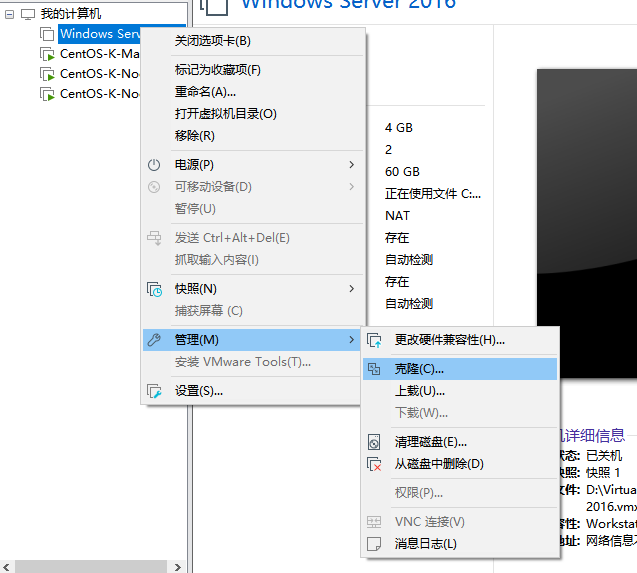Click the 60 GB hard disk value
This screenshot has width=637, height=573.
pos(402,172)
